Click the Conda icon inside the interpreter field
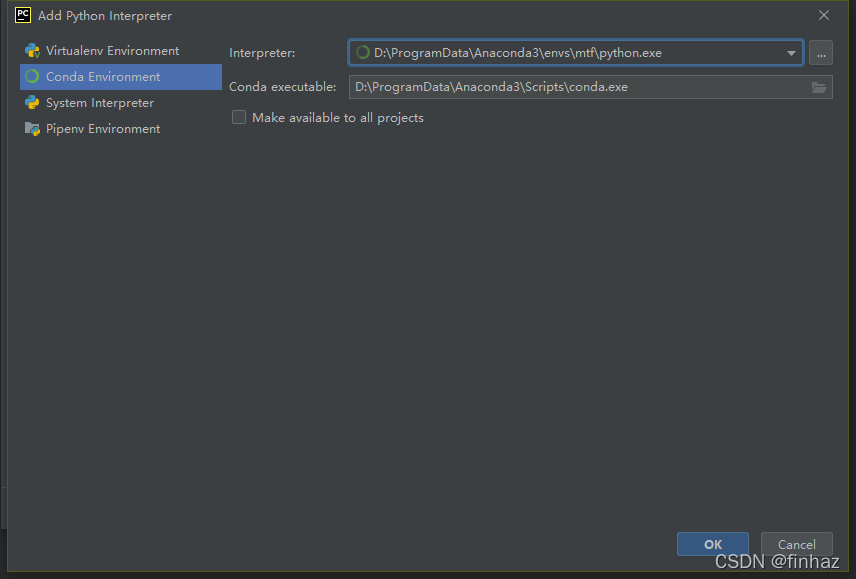This screenshot has height=579, width=856. click(362, 52)
